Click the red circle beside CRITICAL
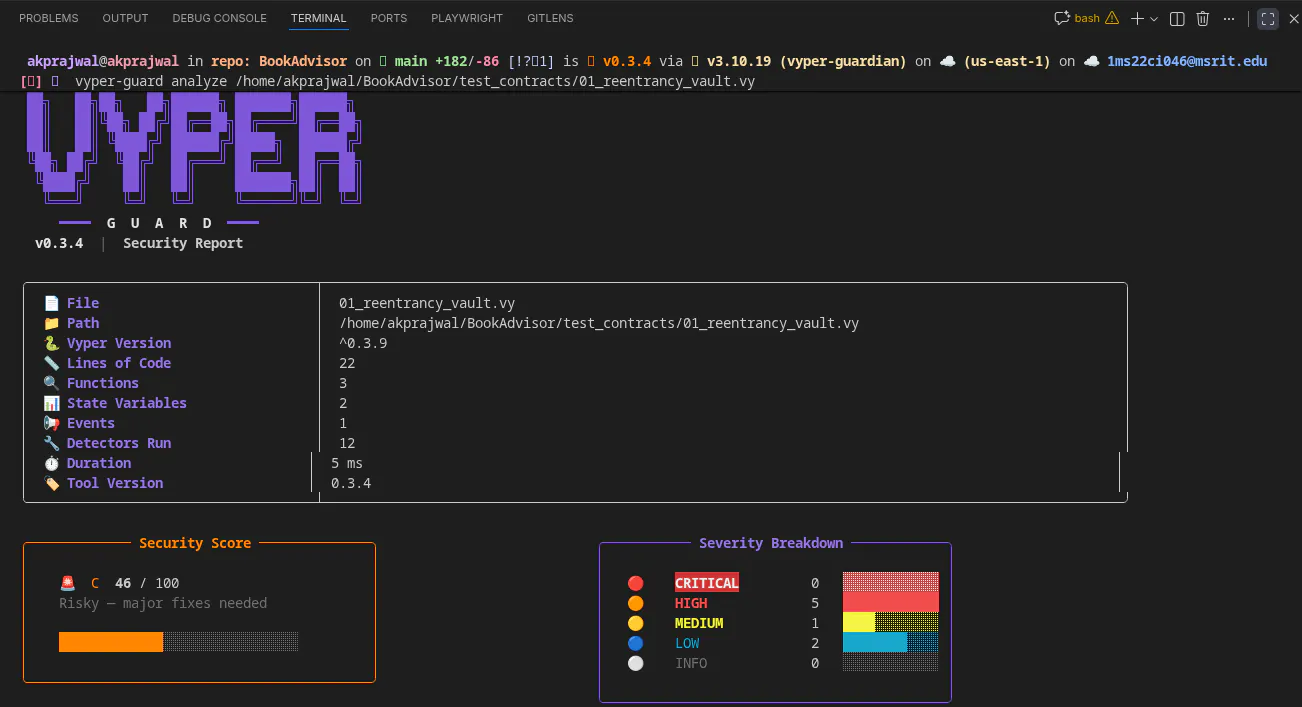This screenshot has height=707, width=1302. 635,583
